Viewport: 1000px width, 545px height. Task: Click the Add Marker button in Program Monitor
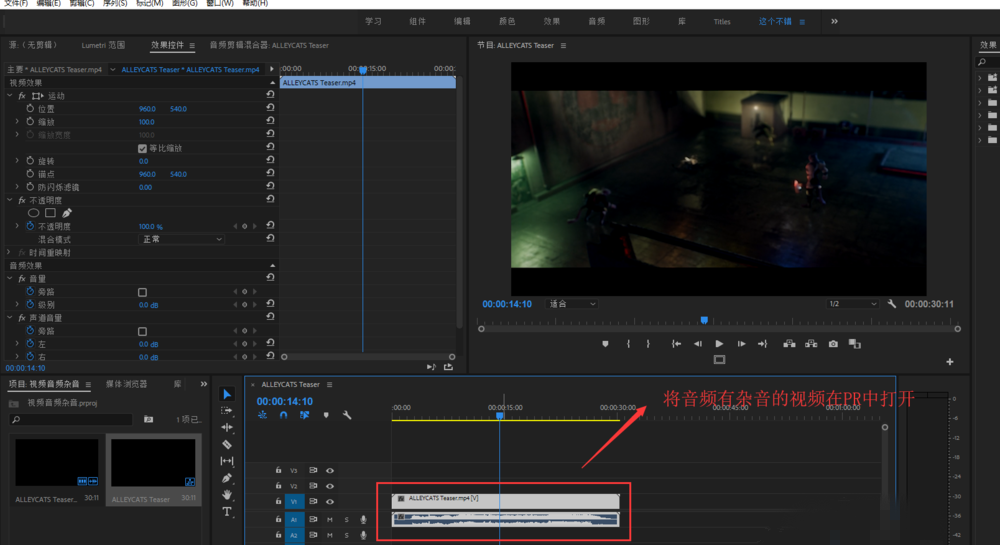click(x=605, y=344)
